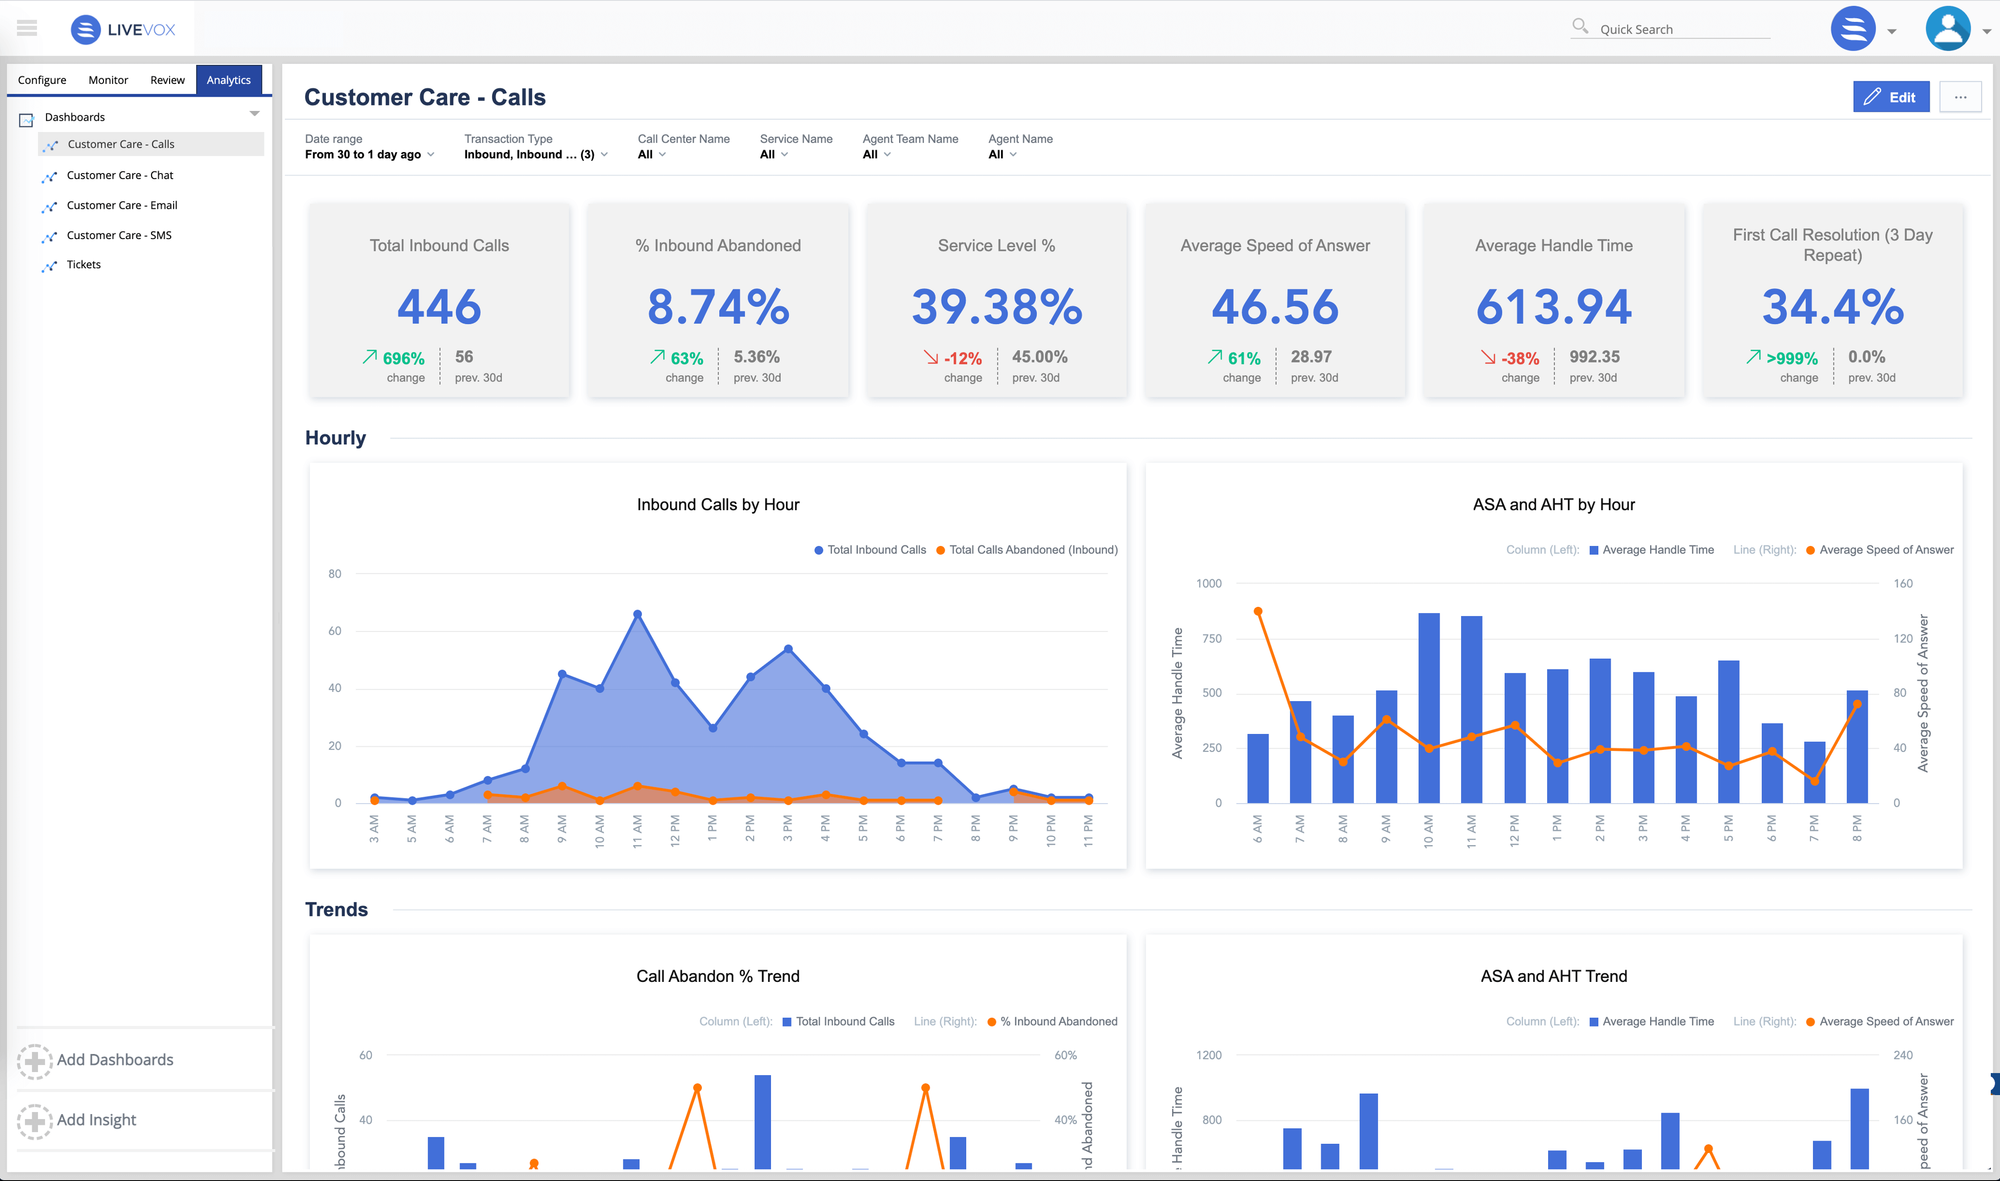Click the LiveVox logo
This screenshot has width=2000, height=1181.
click(x=122, y=28)
